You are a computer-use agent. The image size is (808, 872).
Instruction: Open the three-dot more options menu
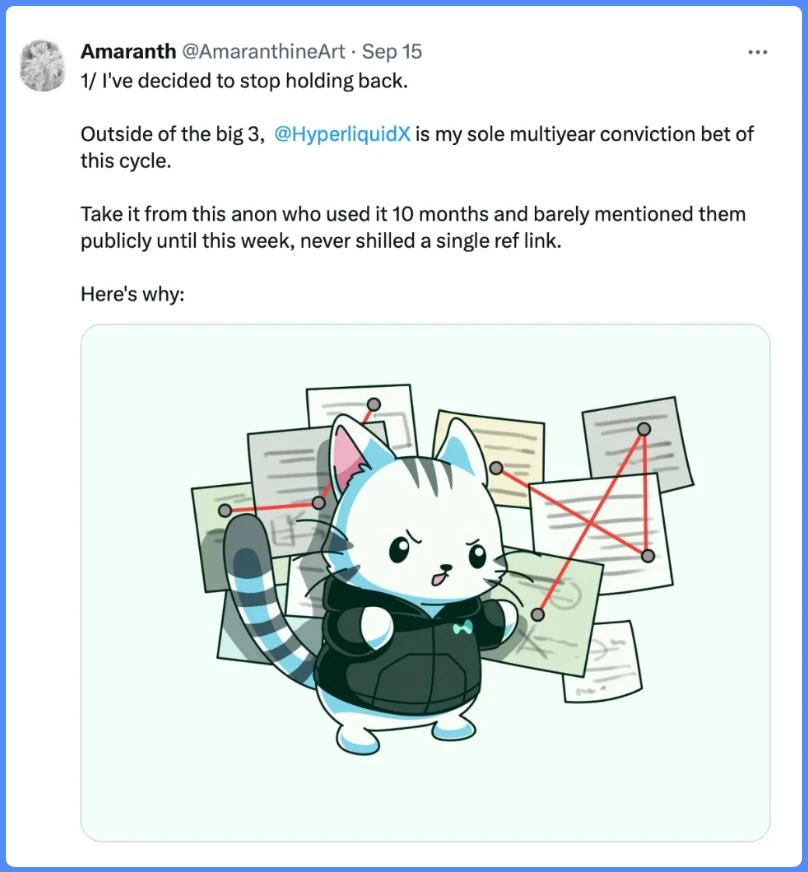[757, 52]
